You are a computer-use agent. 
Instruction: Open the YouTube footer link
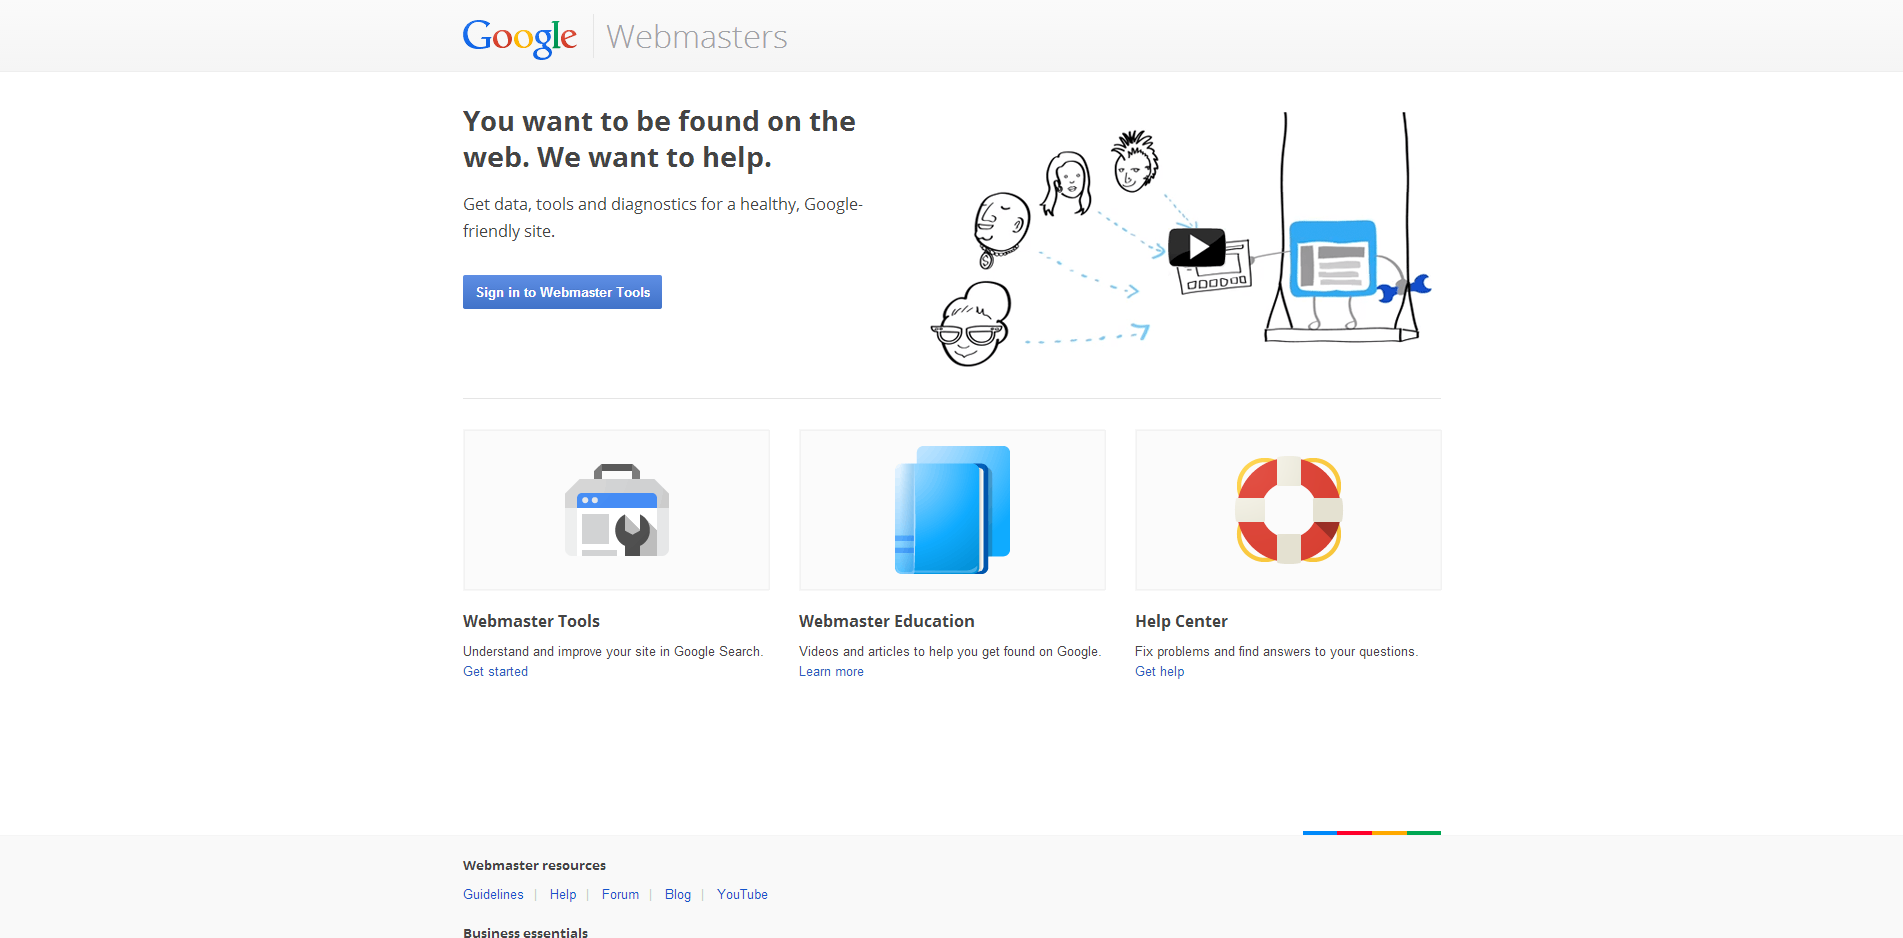pos(742,895)
